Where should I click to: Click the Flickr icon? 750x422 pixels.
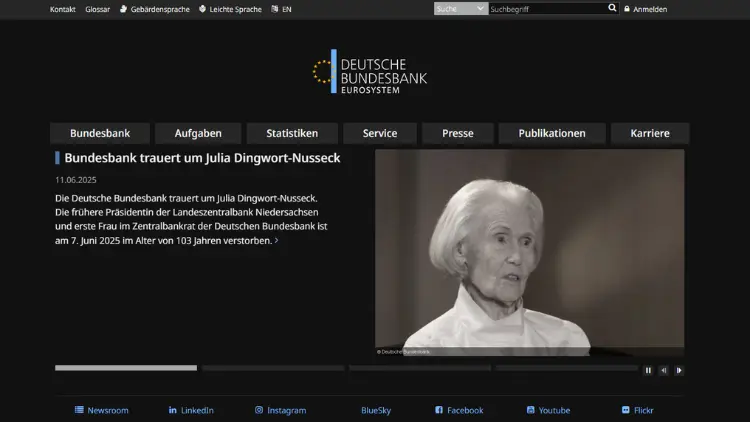626,410
